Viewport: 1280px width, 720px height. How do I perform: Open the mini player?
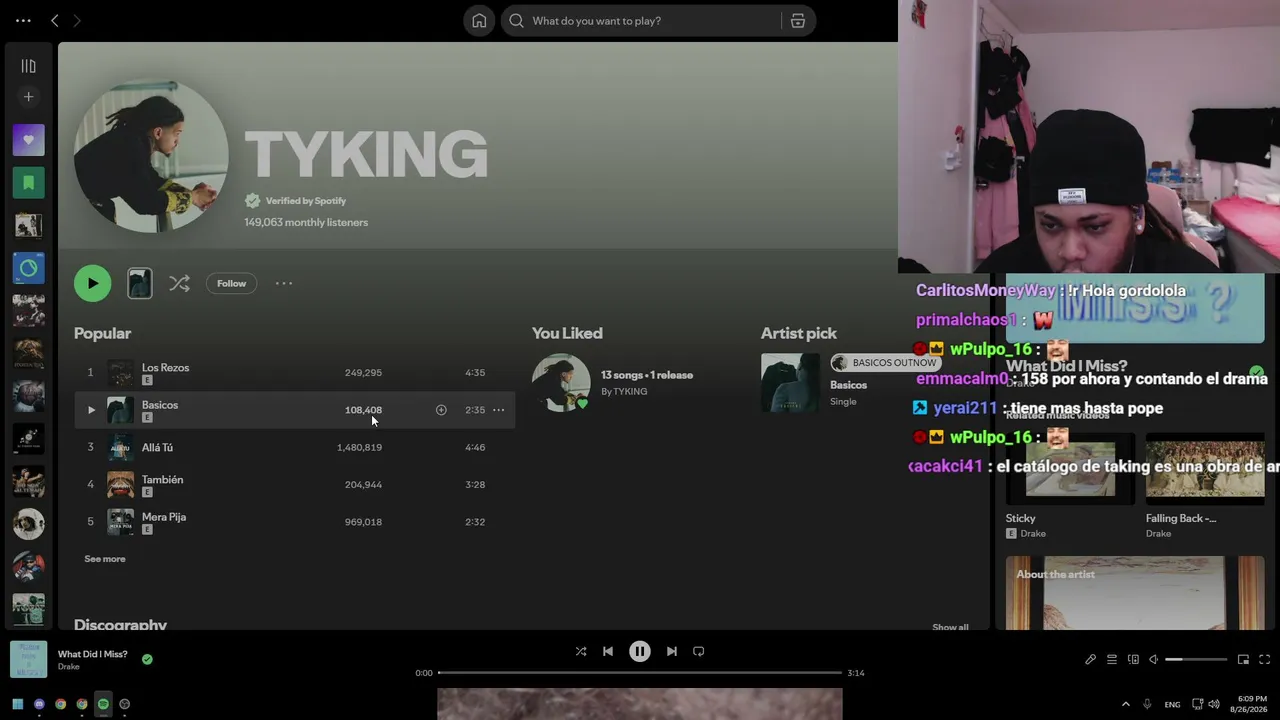[x=1243, y=660]
